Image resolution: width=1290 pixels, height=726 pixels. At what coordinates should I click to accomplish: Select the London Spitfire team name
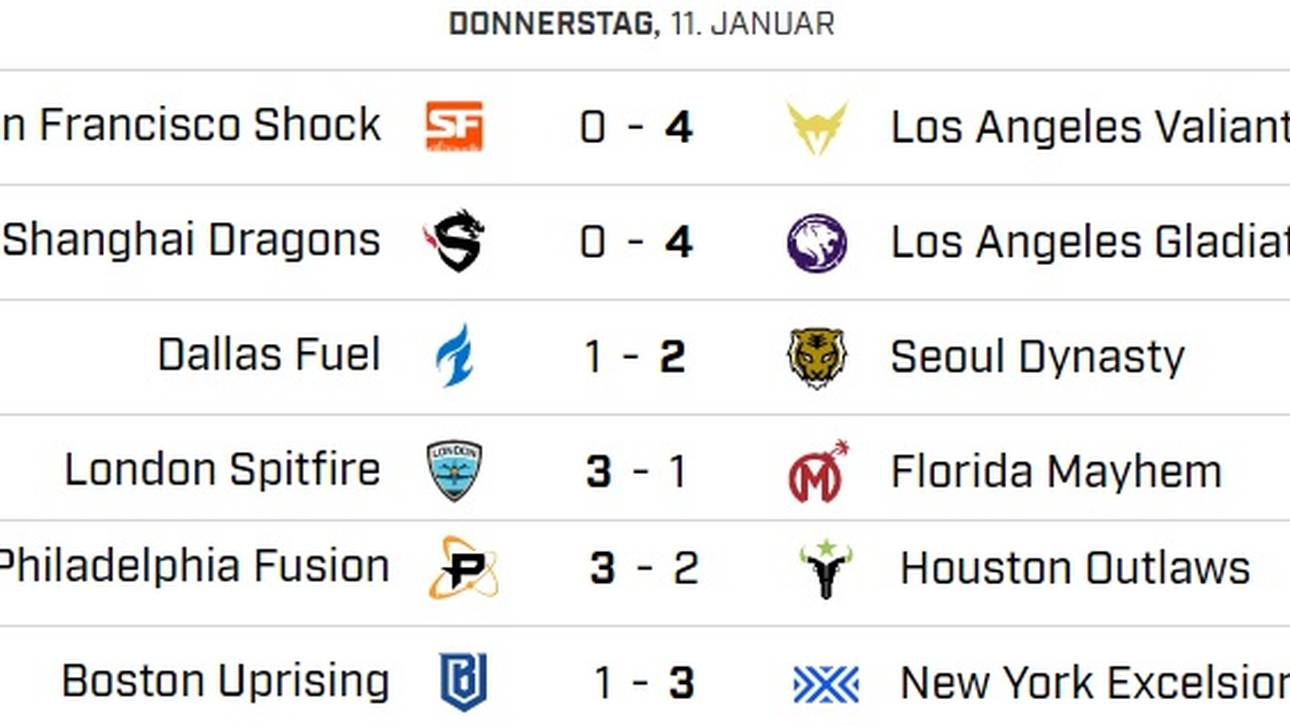222,469
